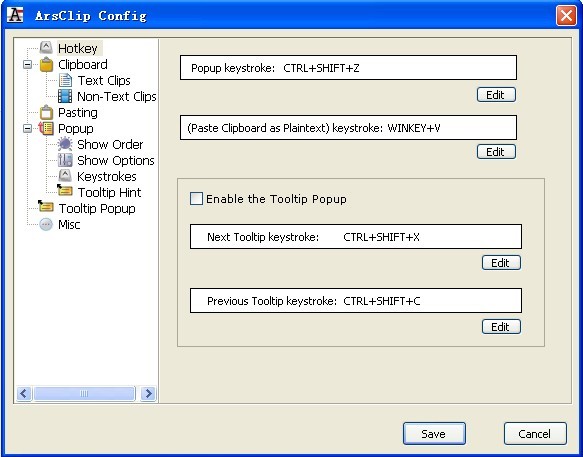This screenshot has width=583, height=457.
Task: Click the Pasting clipboard icon
Action: click(x=46, y=112)
